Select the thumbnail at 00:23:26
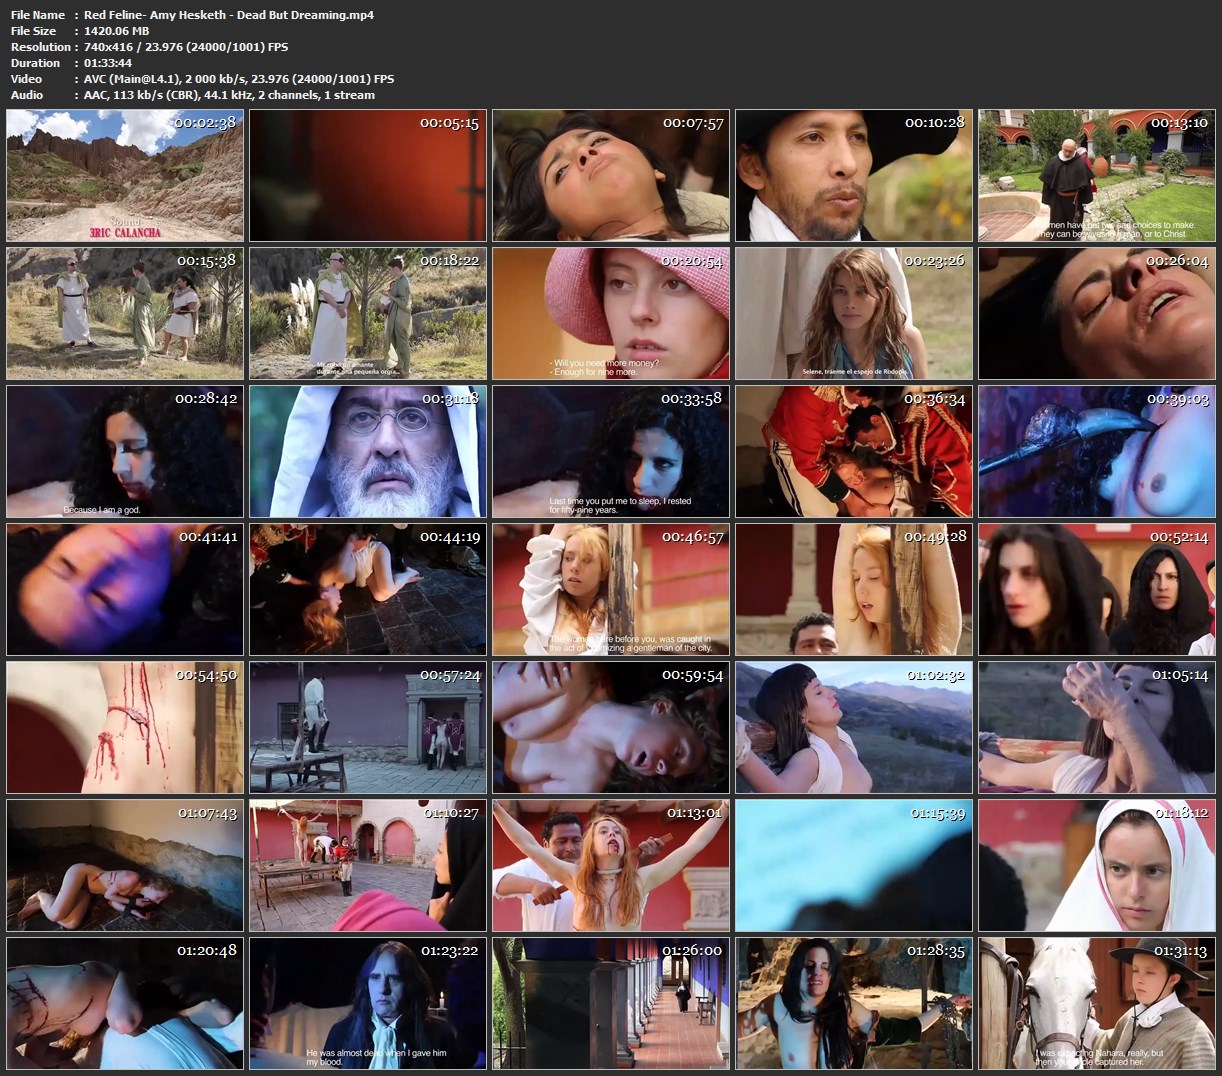This screenshot has height=1076, width=1222. click(x=854, y=314)
